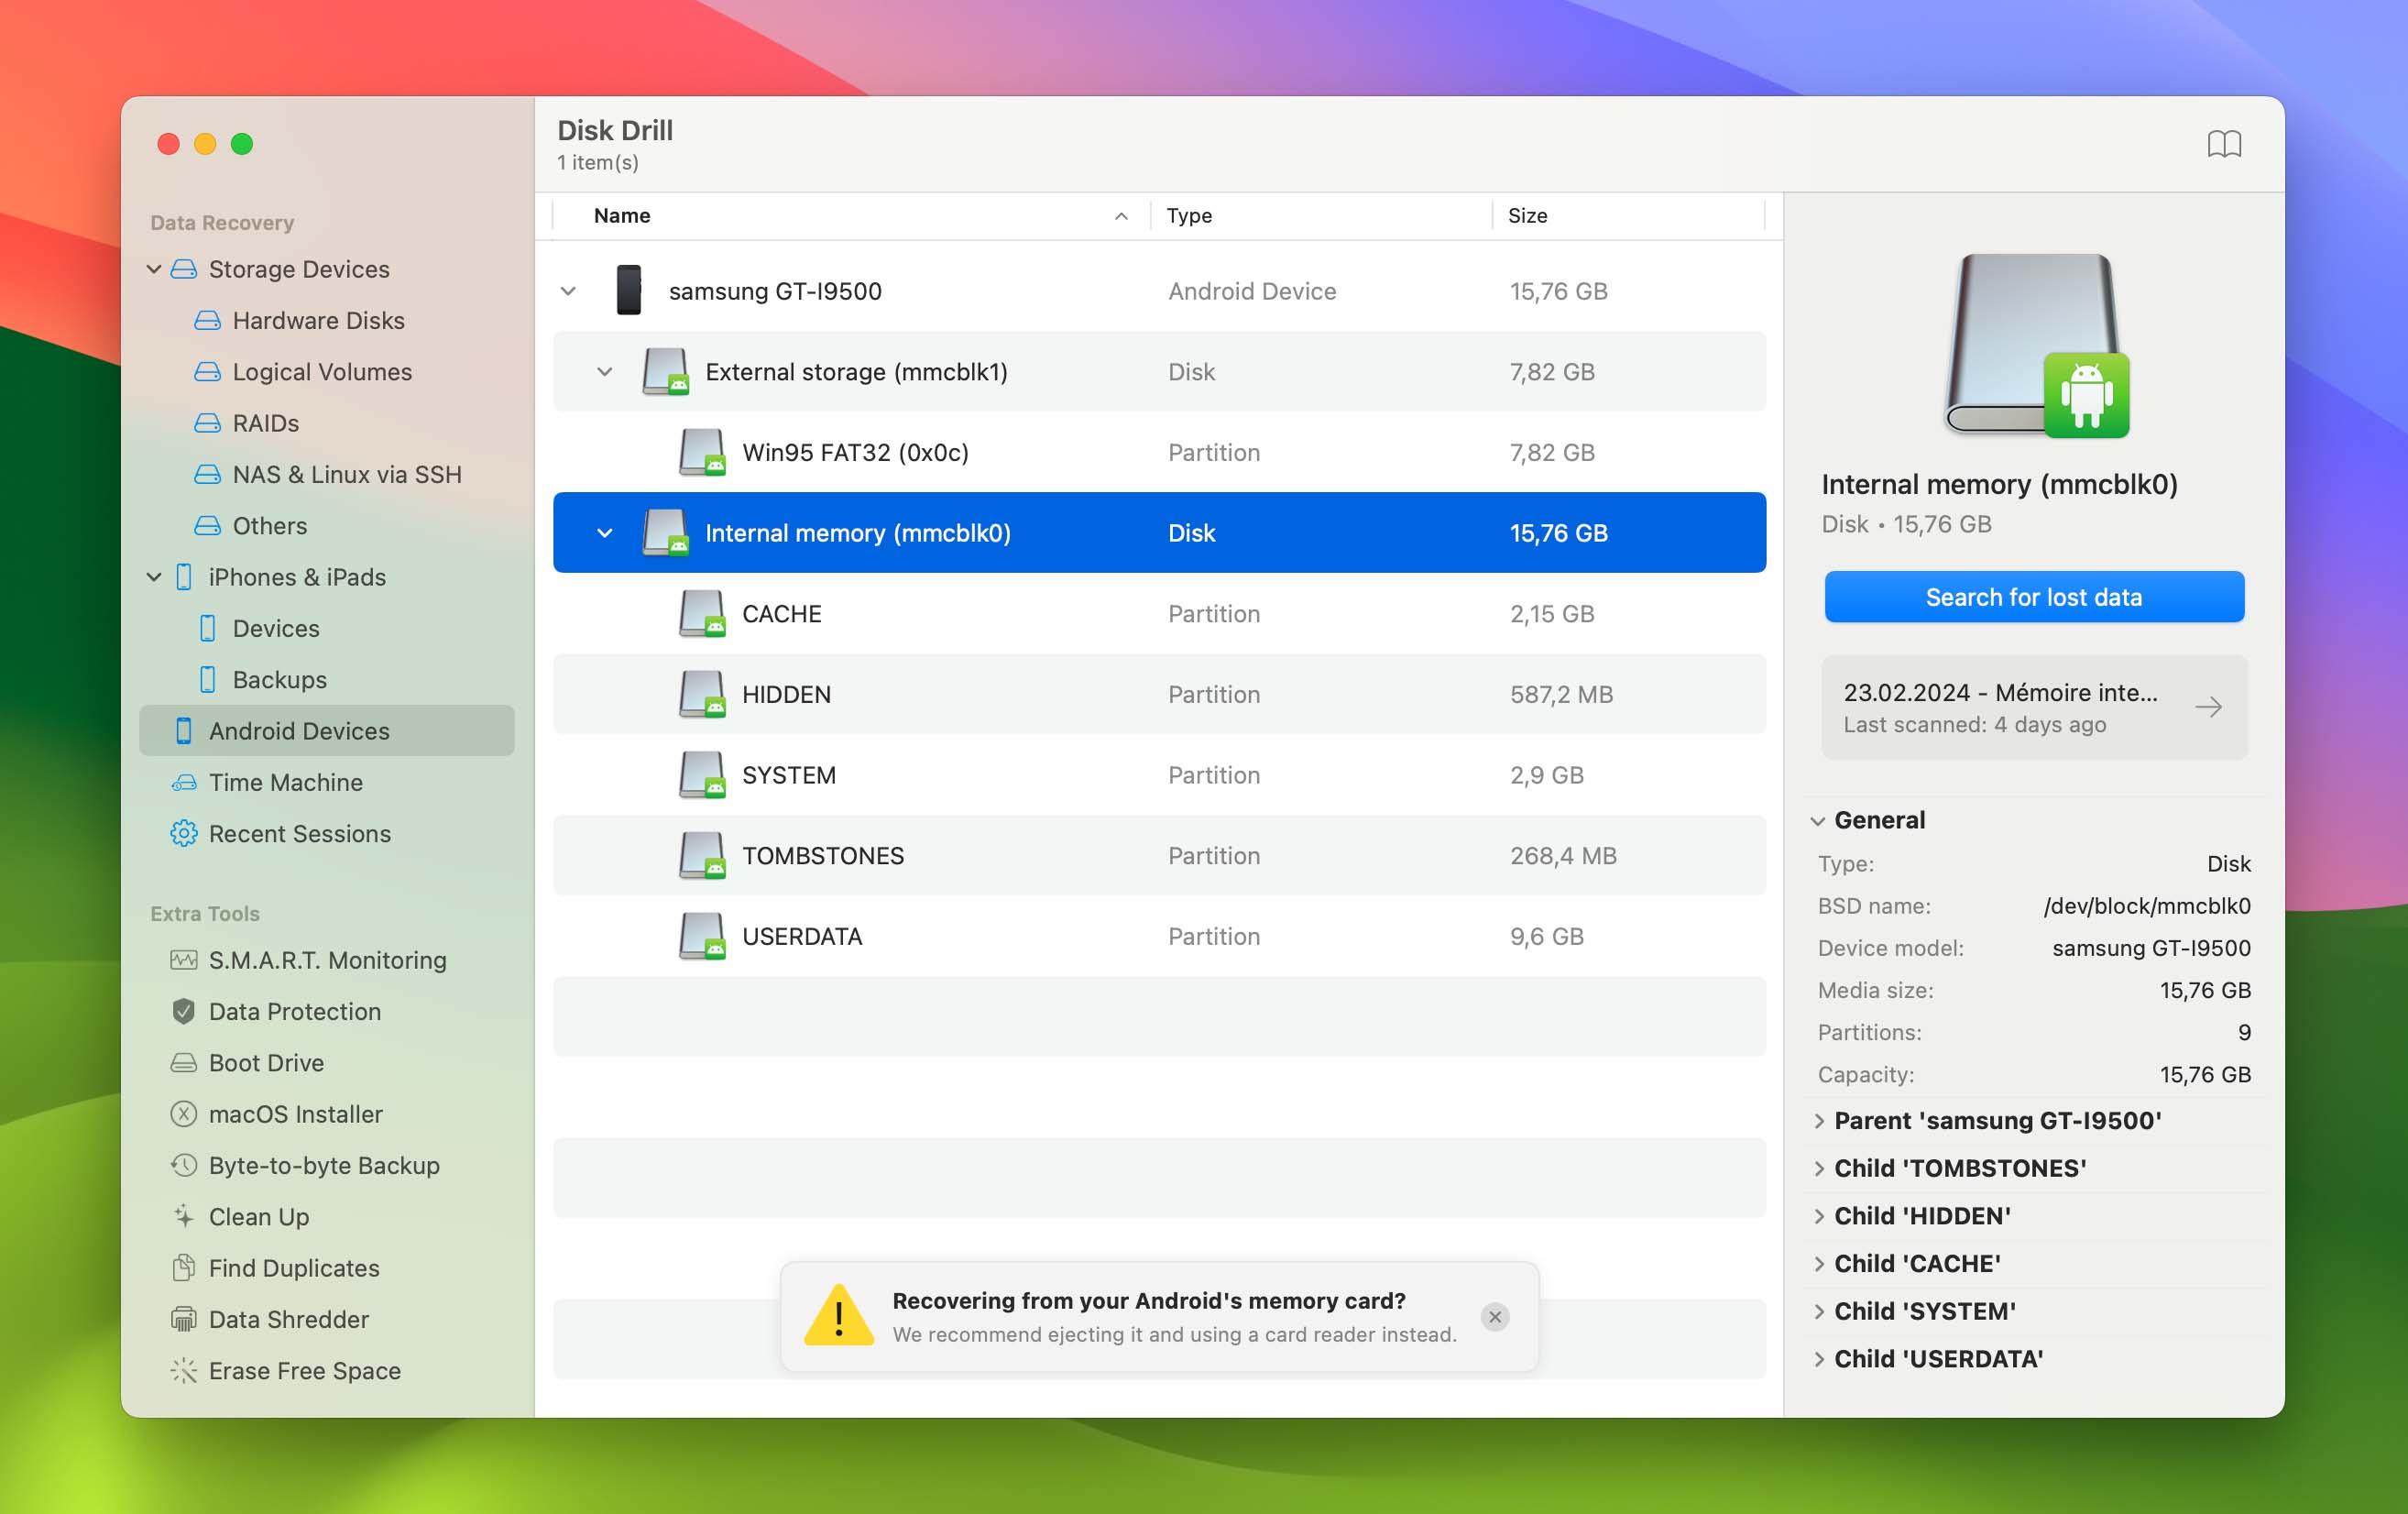Click the Byte-to-byte Backup icon
This screenshot has height=1514, width=2408.
click(181, 1163)
